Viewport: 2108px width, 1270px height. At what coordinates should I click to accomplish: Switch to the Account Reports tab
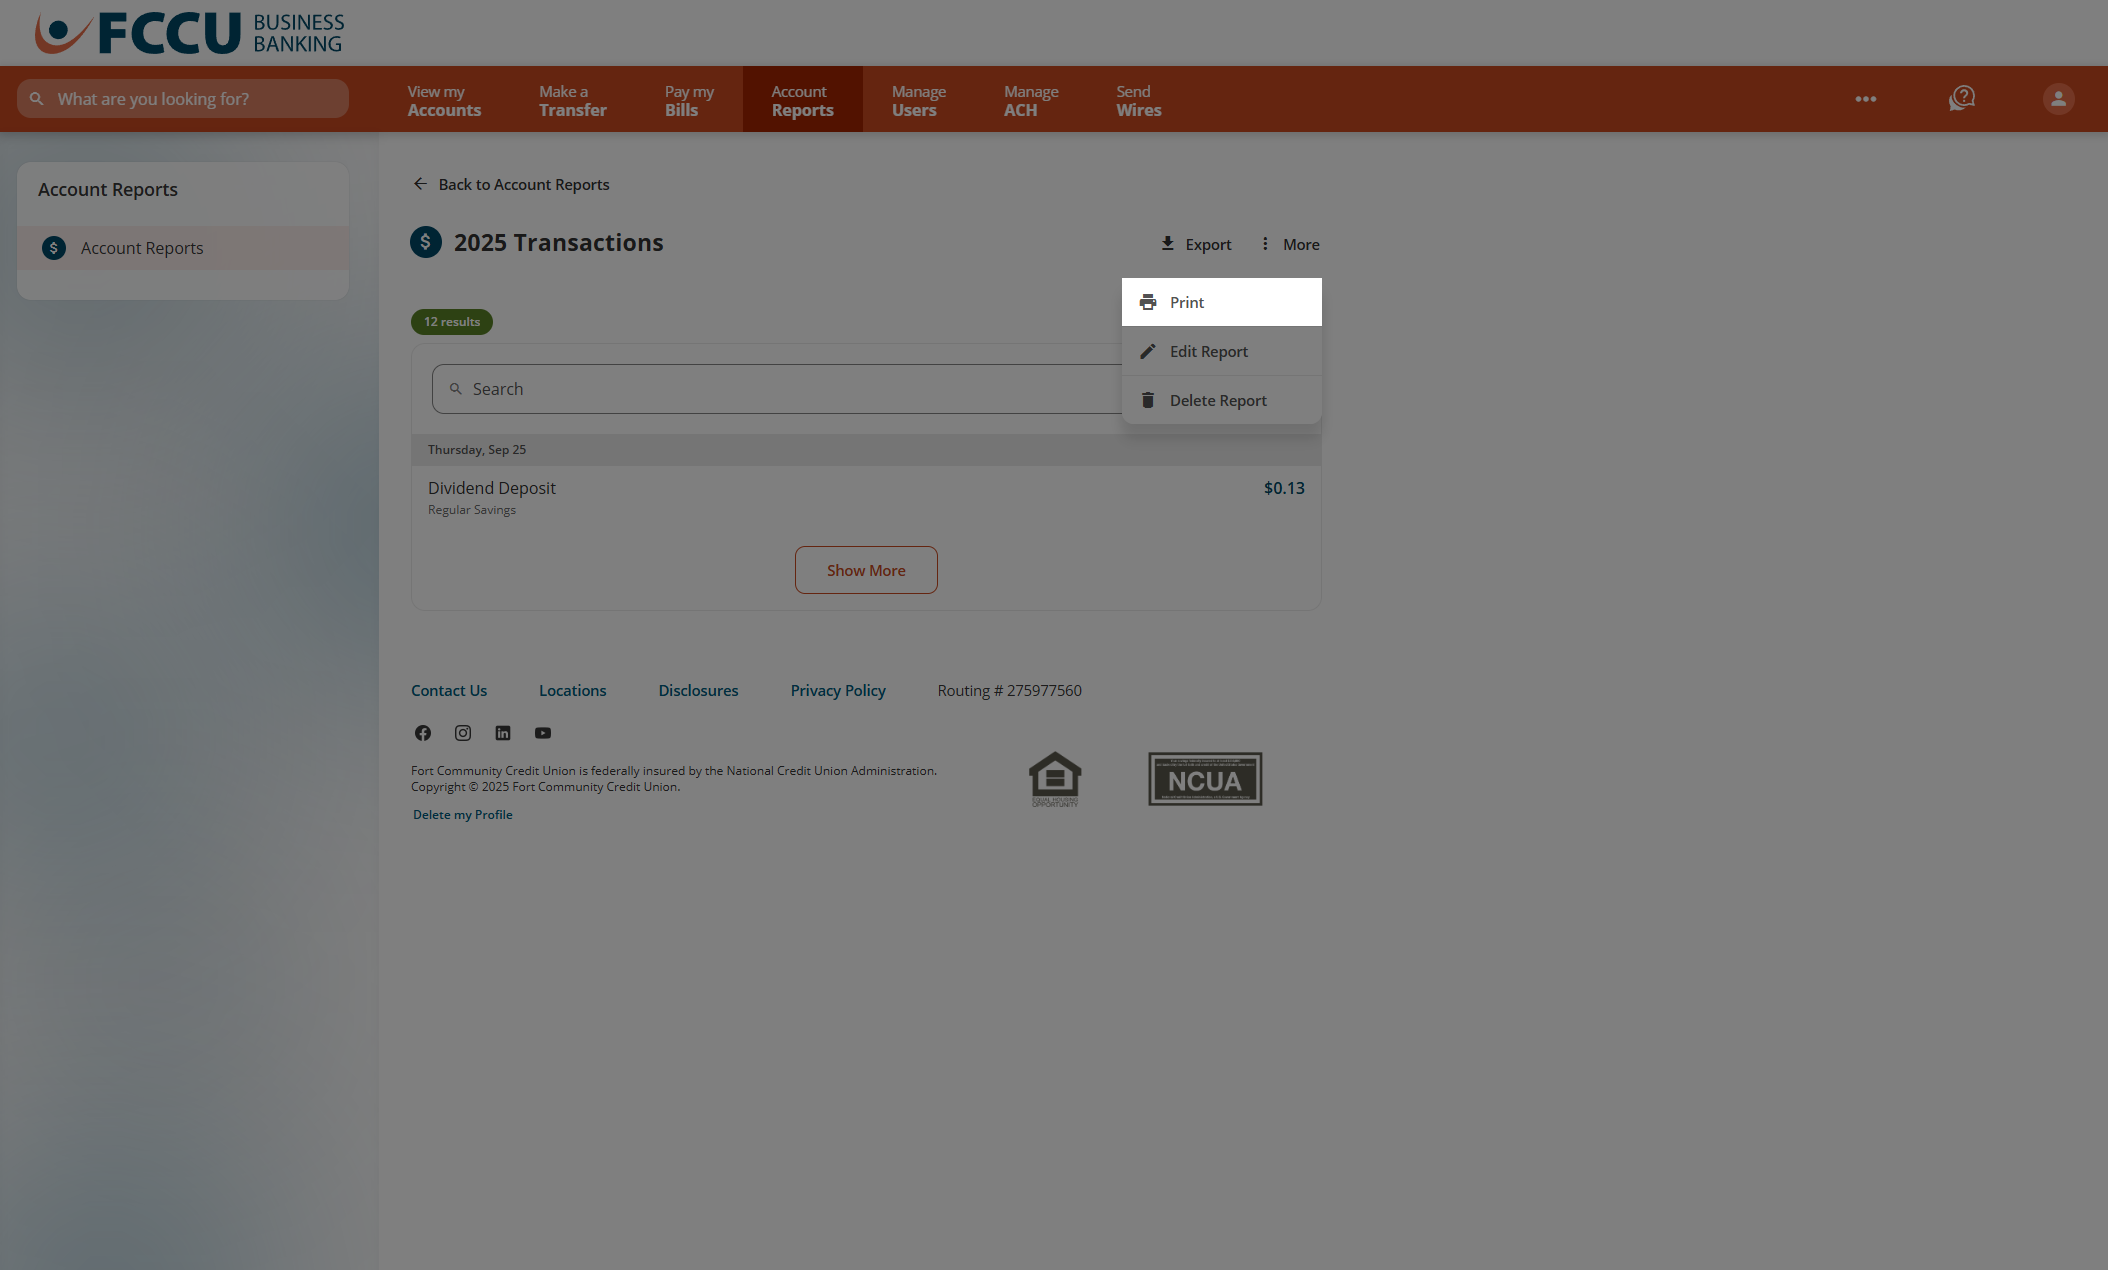801,99
